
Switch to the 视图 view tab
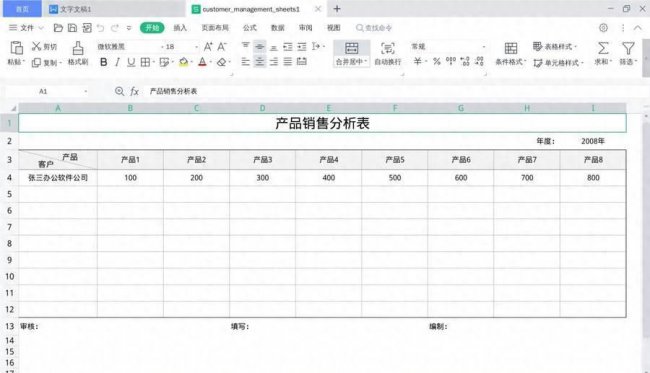[x=334, y=28]
